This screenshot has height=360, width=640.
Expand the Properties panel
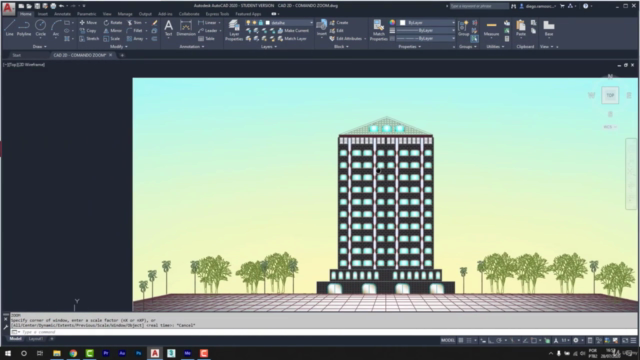pyautogui.click(x=409, y=47)
